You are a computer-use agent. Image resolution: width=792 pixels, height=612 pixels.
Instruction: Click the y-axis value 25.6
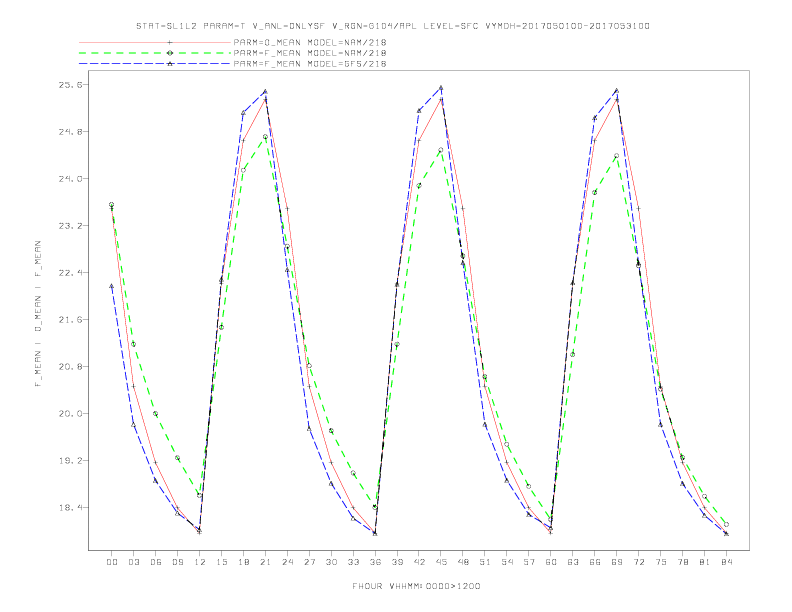[x=71, y=85]
